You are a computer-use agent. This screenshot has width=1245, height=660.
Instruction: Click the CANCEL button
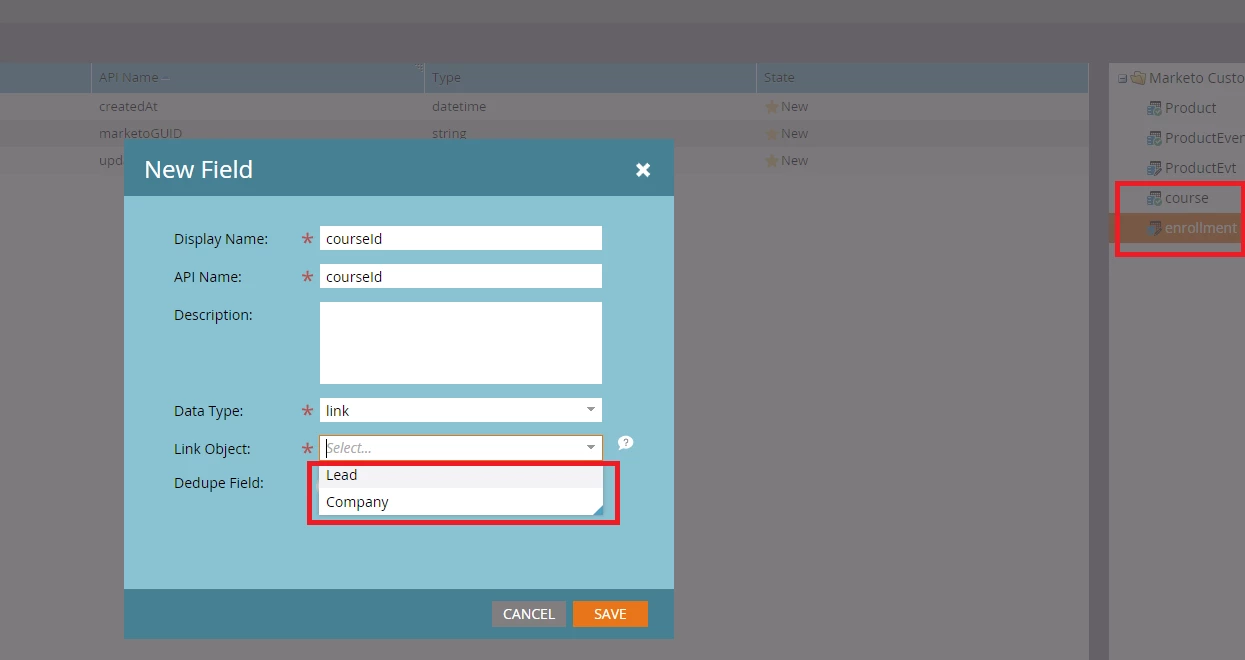tap(529, 614)
